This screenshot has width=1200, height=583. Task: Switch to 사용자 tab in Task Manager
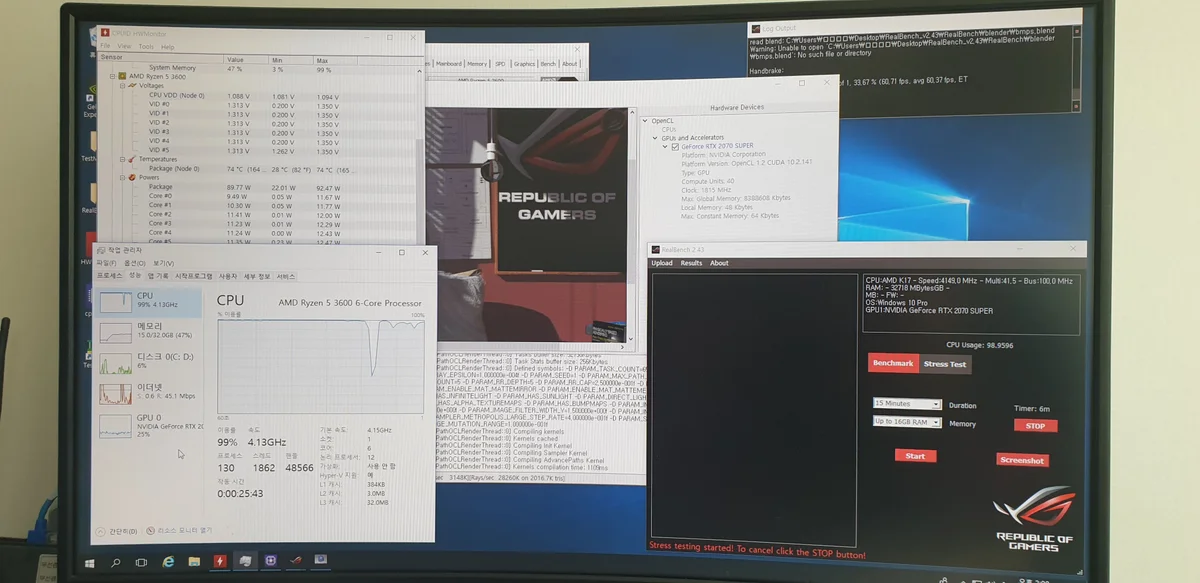pyautogui.click(x=228, y=275)
